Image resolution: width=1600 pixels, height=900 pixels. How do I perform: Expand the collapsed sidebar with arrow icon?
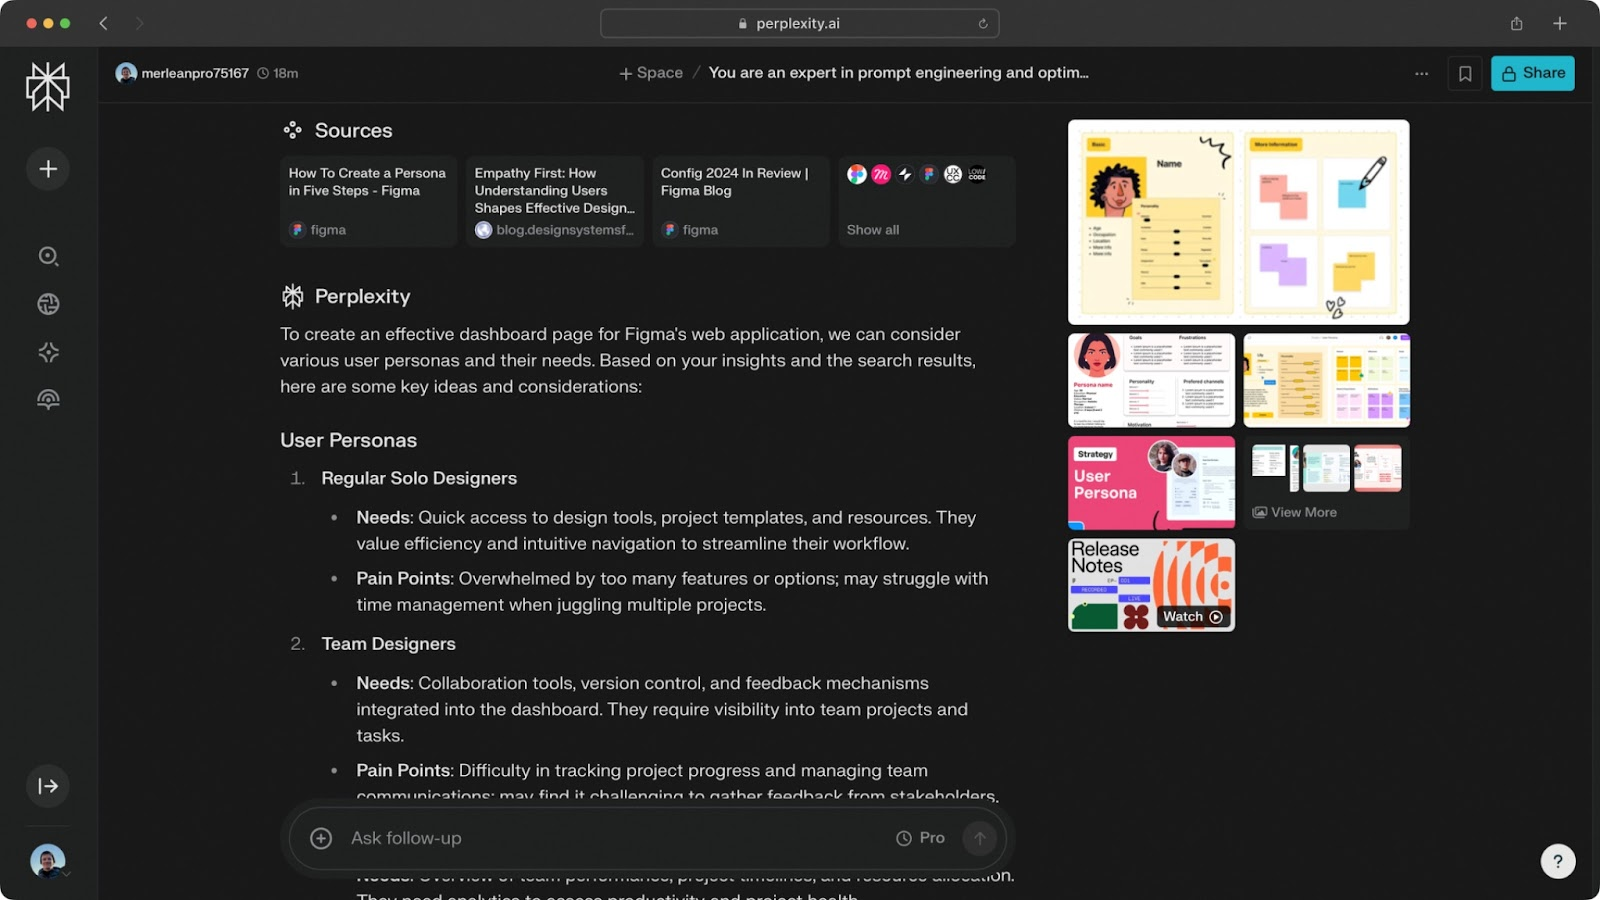tap(47, 786)
